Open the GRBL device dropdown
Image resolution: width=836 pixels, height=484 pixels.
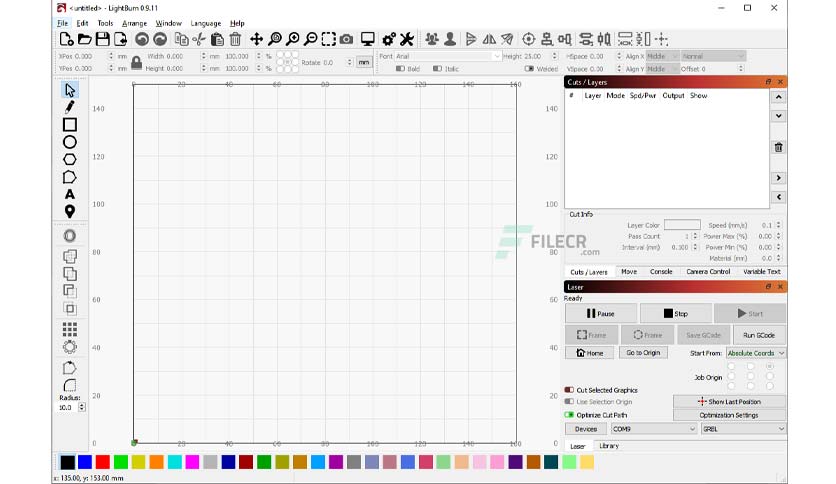(743, 429)
